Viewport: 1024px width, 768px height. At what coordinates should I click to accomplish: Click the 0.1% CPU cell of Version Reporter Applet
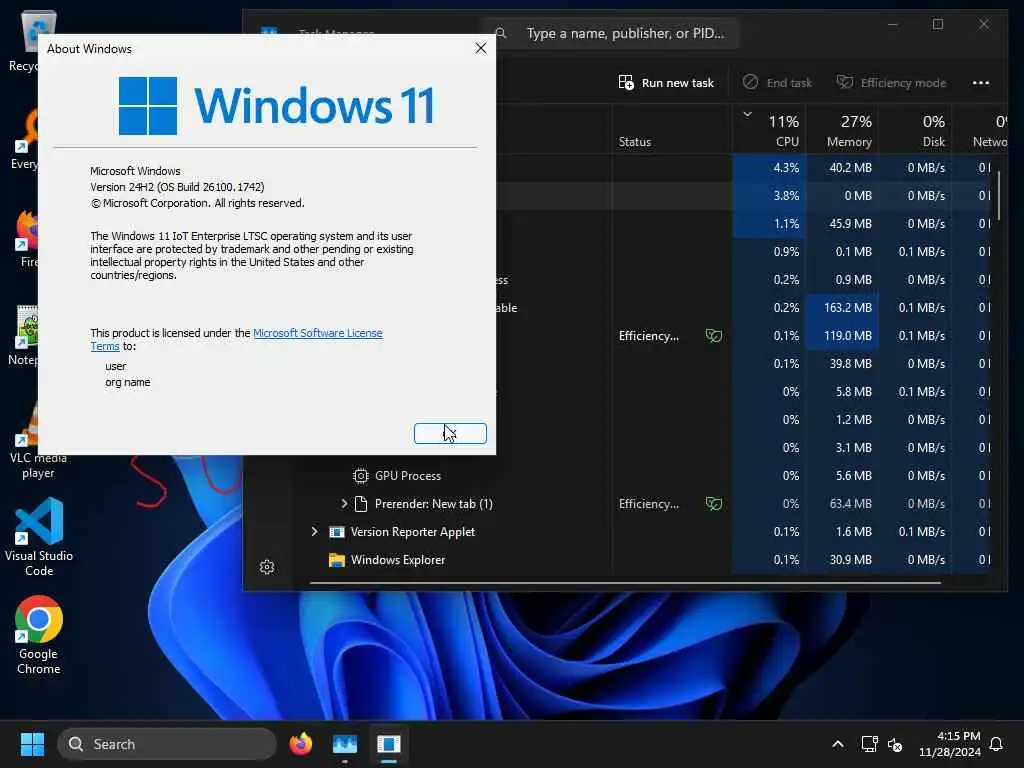click(x=769, y=532)
